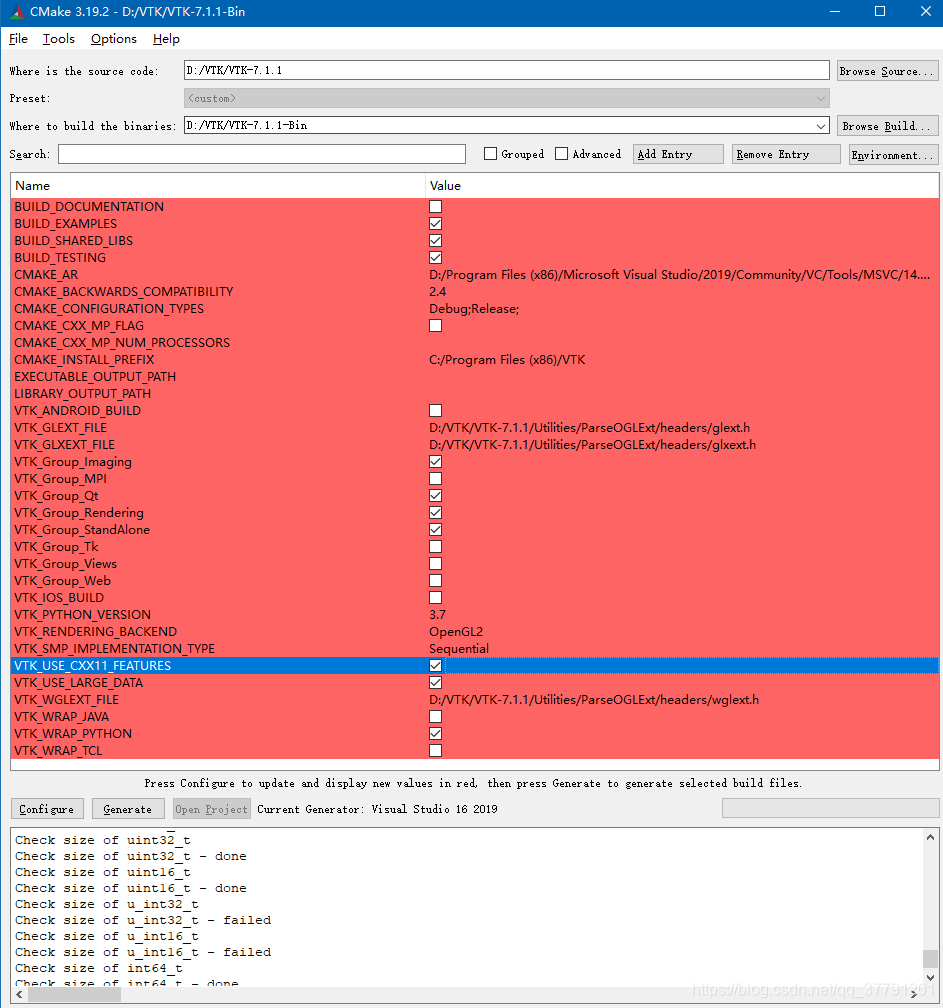Select the CMAKE_AR value path
The width and height of the screenshot is (943, 1008).
click(x=679, y=275)
